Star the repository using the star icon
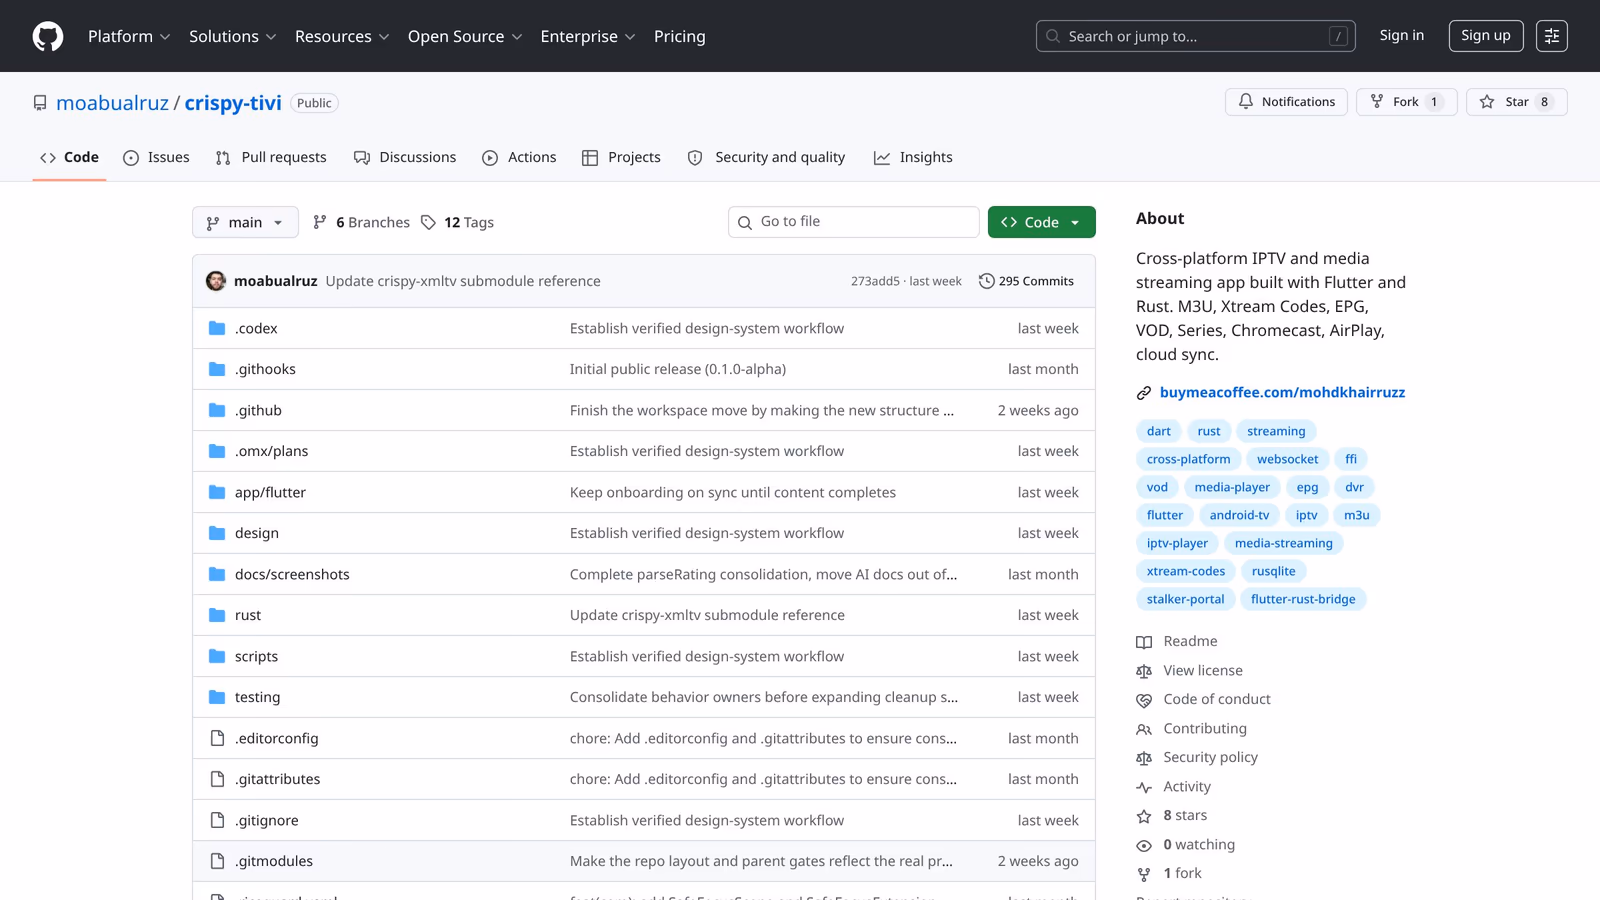Screen dimensions: 1600x900 [1487, 101]
